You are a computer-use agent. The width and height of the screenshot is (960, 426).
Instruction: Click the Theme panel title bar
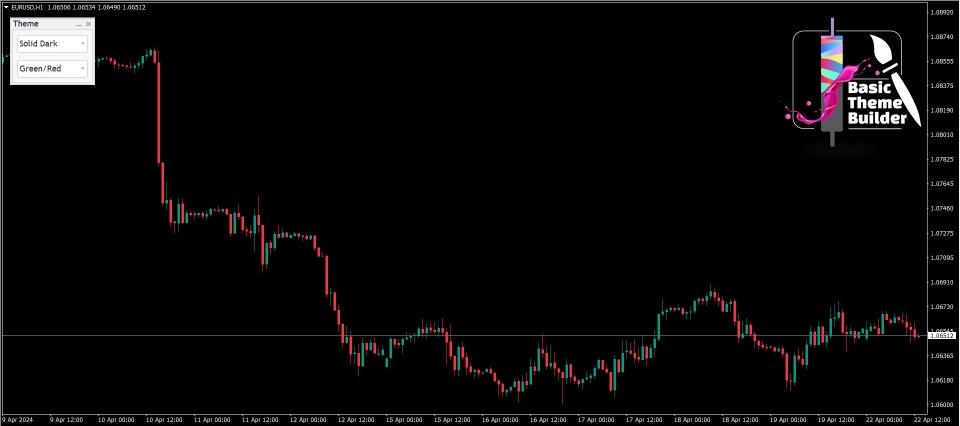click(x=53, y=24)
